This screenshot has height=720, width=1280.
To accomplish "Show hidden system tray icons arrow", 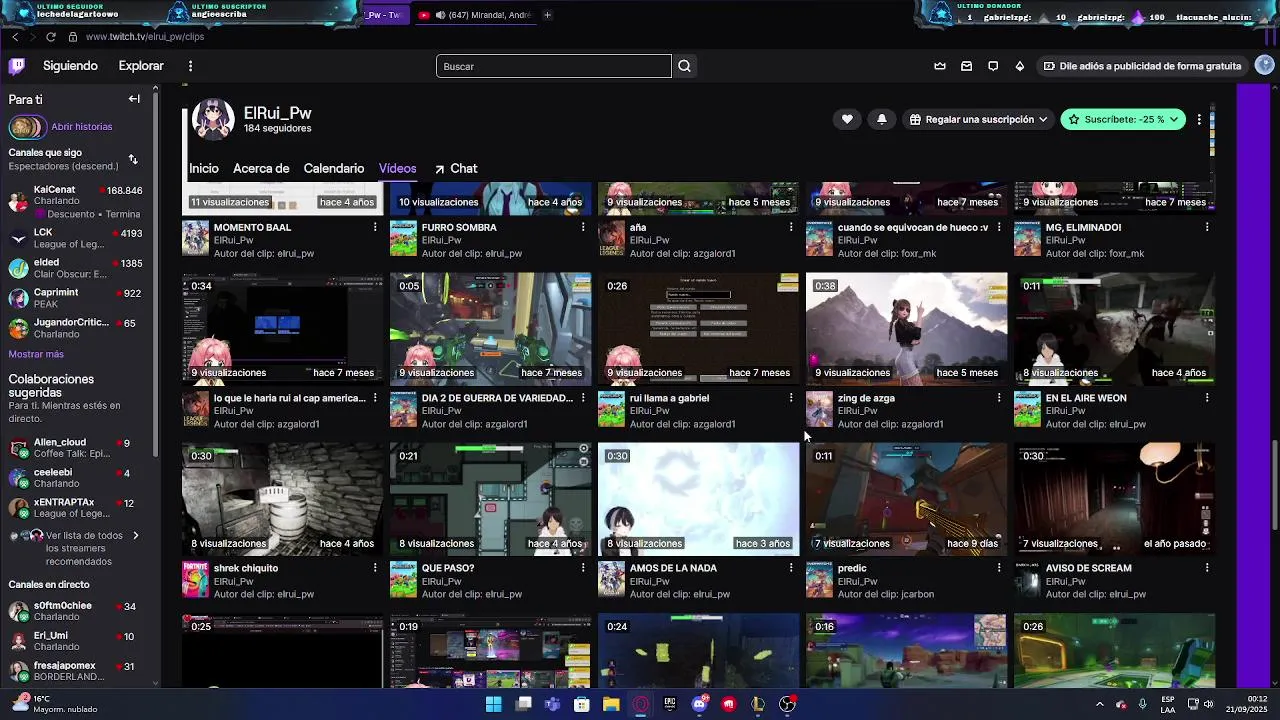I will click(1099, 704).
